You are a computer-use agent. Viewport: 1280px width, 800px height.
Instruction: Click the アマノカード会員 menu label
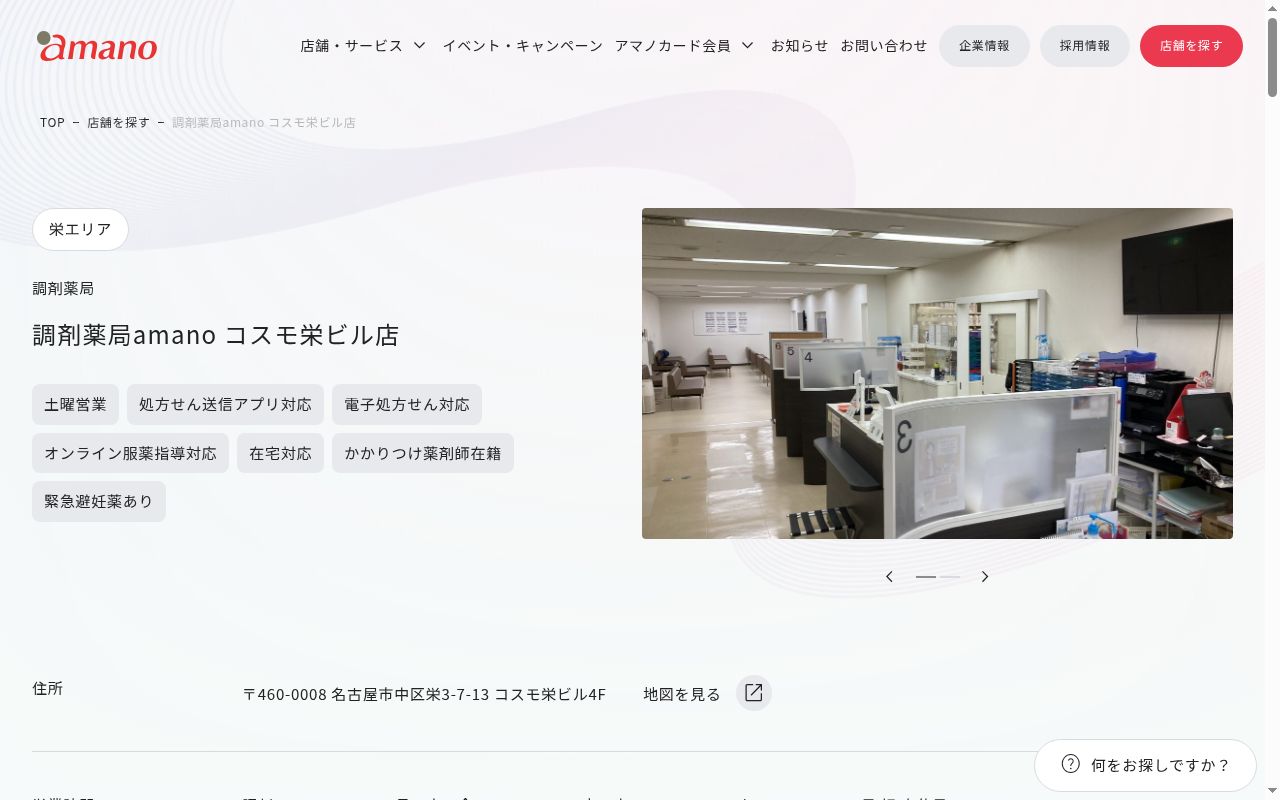[673, 46]
